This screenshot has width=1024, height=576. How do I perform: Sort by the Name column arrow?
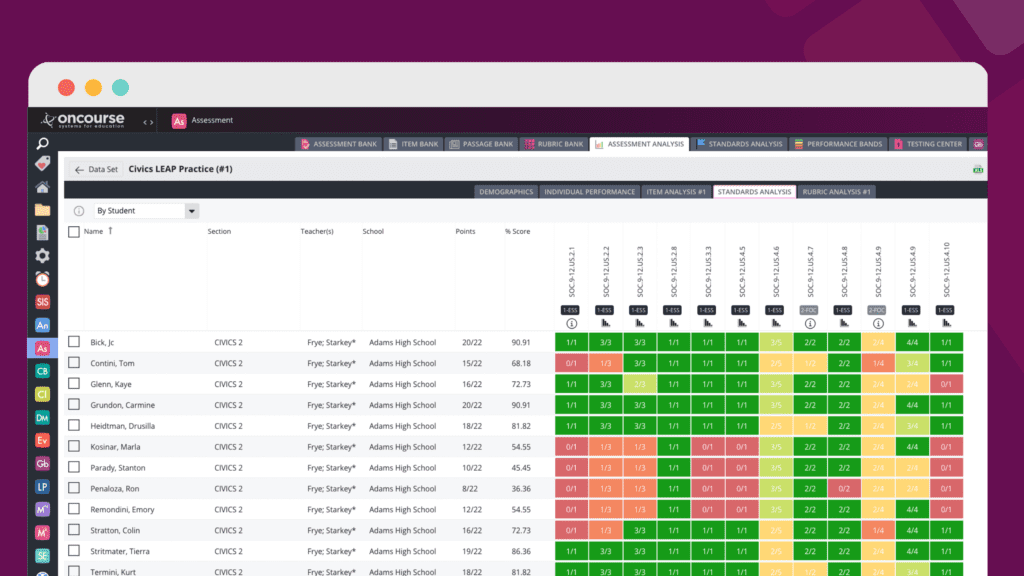110,231
